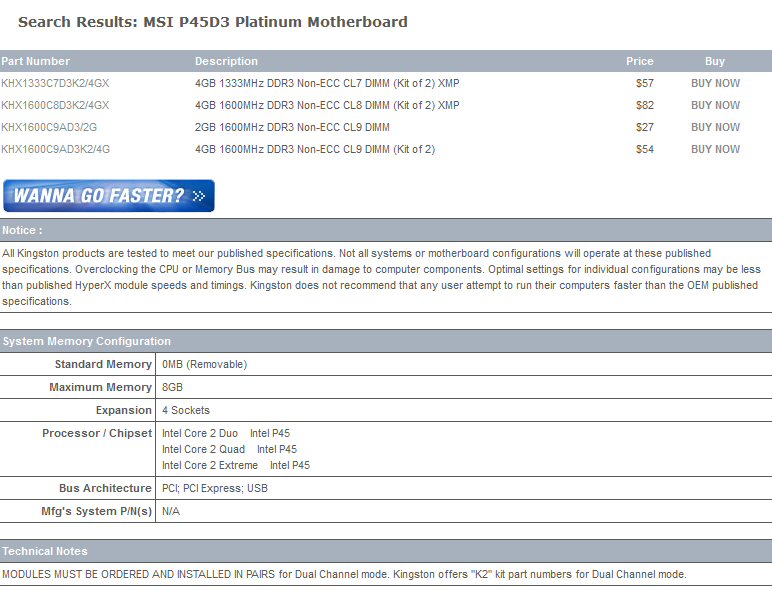Image resolution: width=772 pixels, height=590 pixels.
Task: Click the $82 price
Action: click(x=644, y=105)
